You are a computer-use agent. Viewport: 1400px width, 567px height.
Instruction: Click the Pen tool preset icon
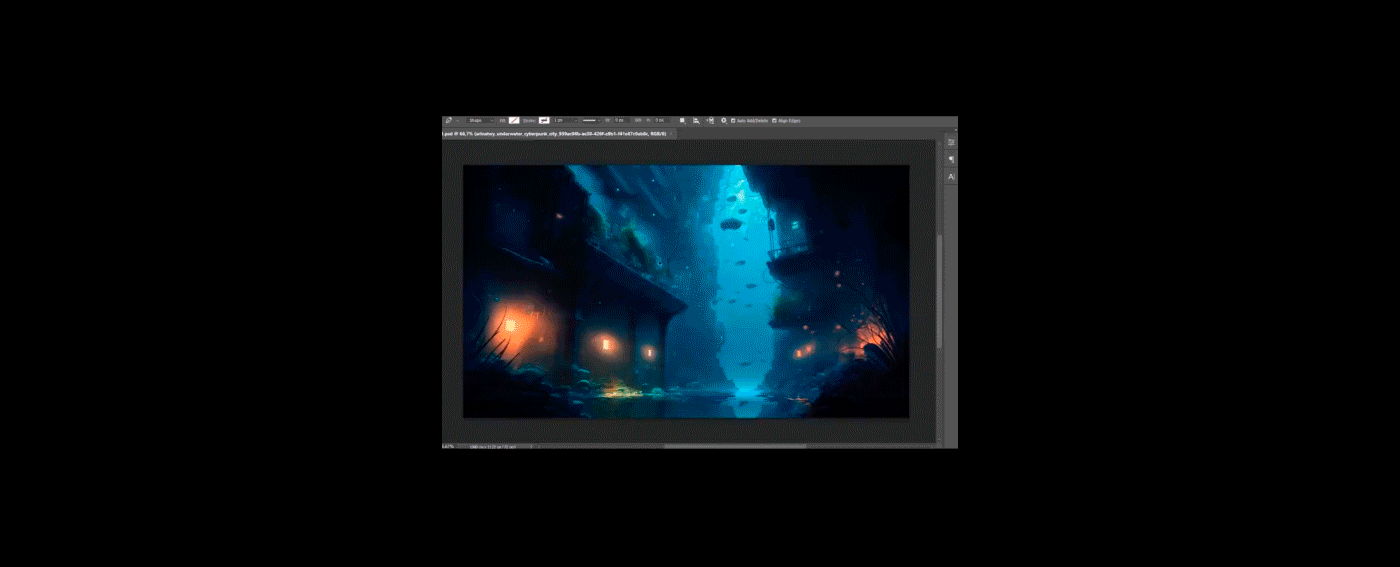click(x=449, y=120)
